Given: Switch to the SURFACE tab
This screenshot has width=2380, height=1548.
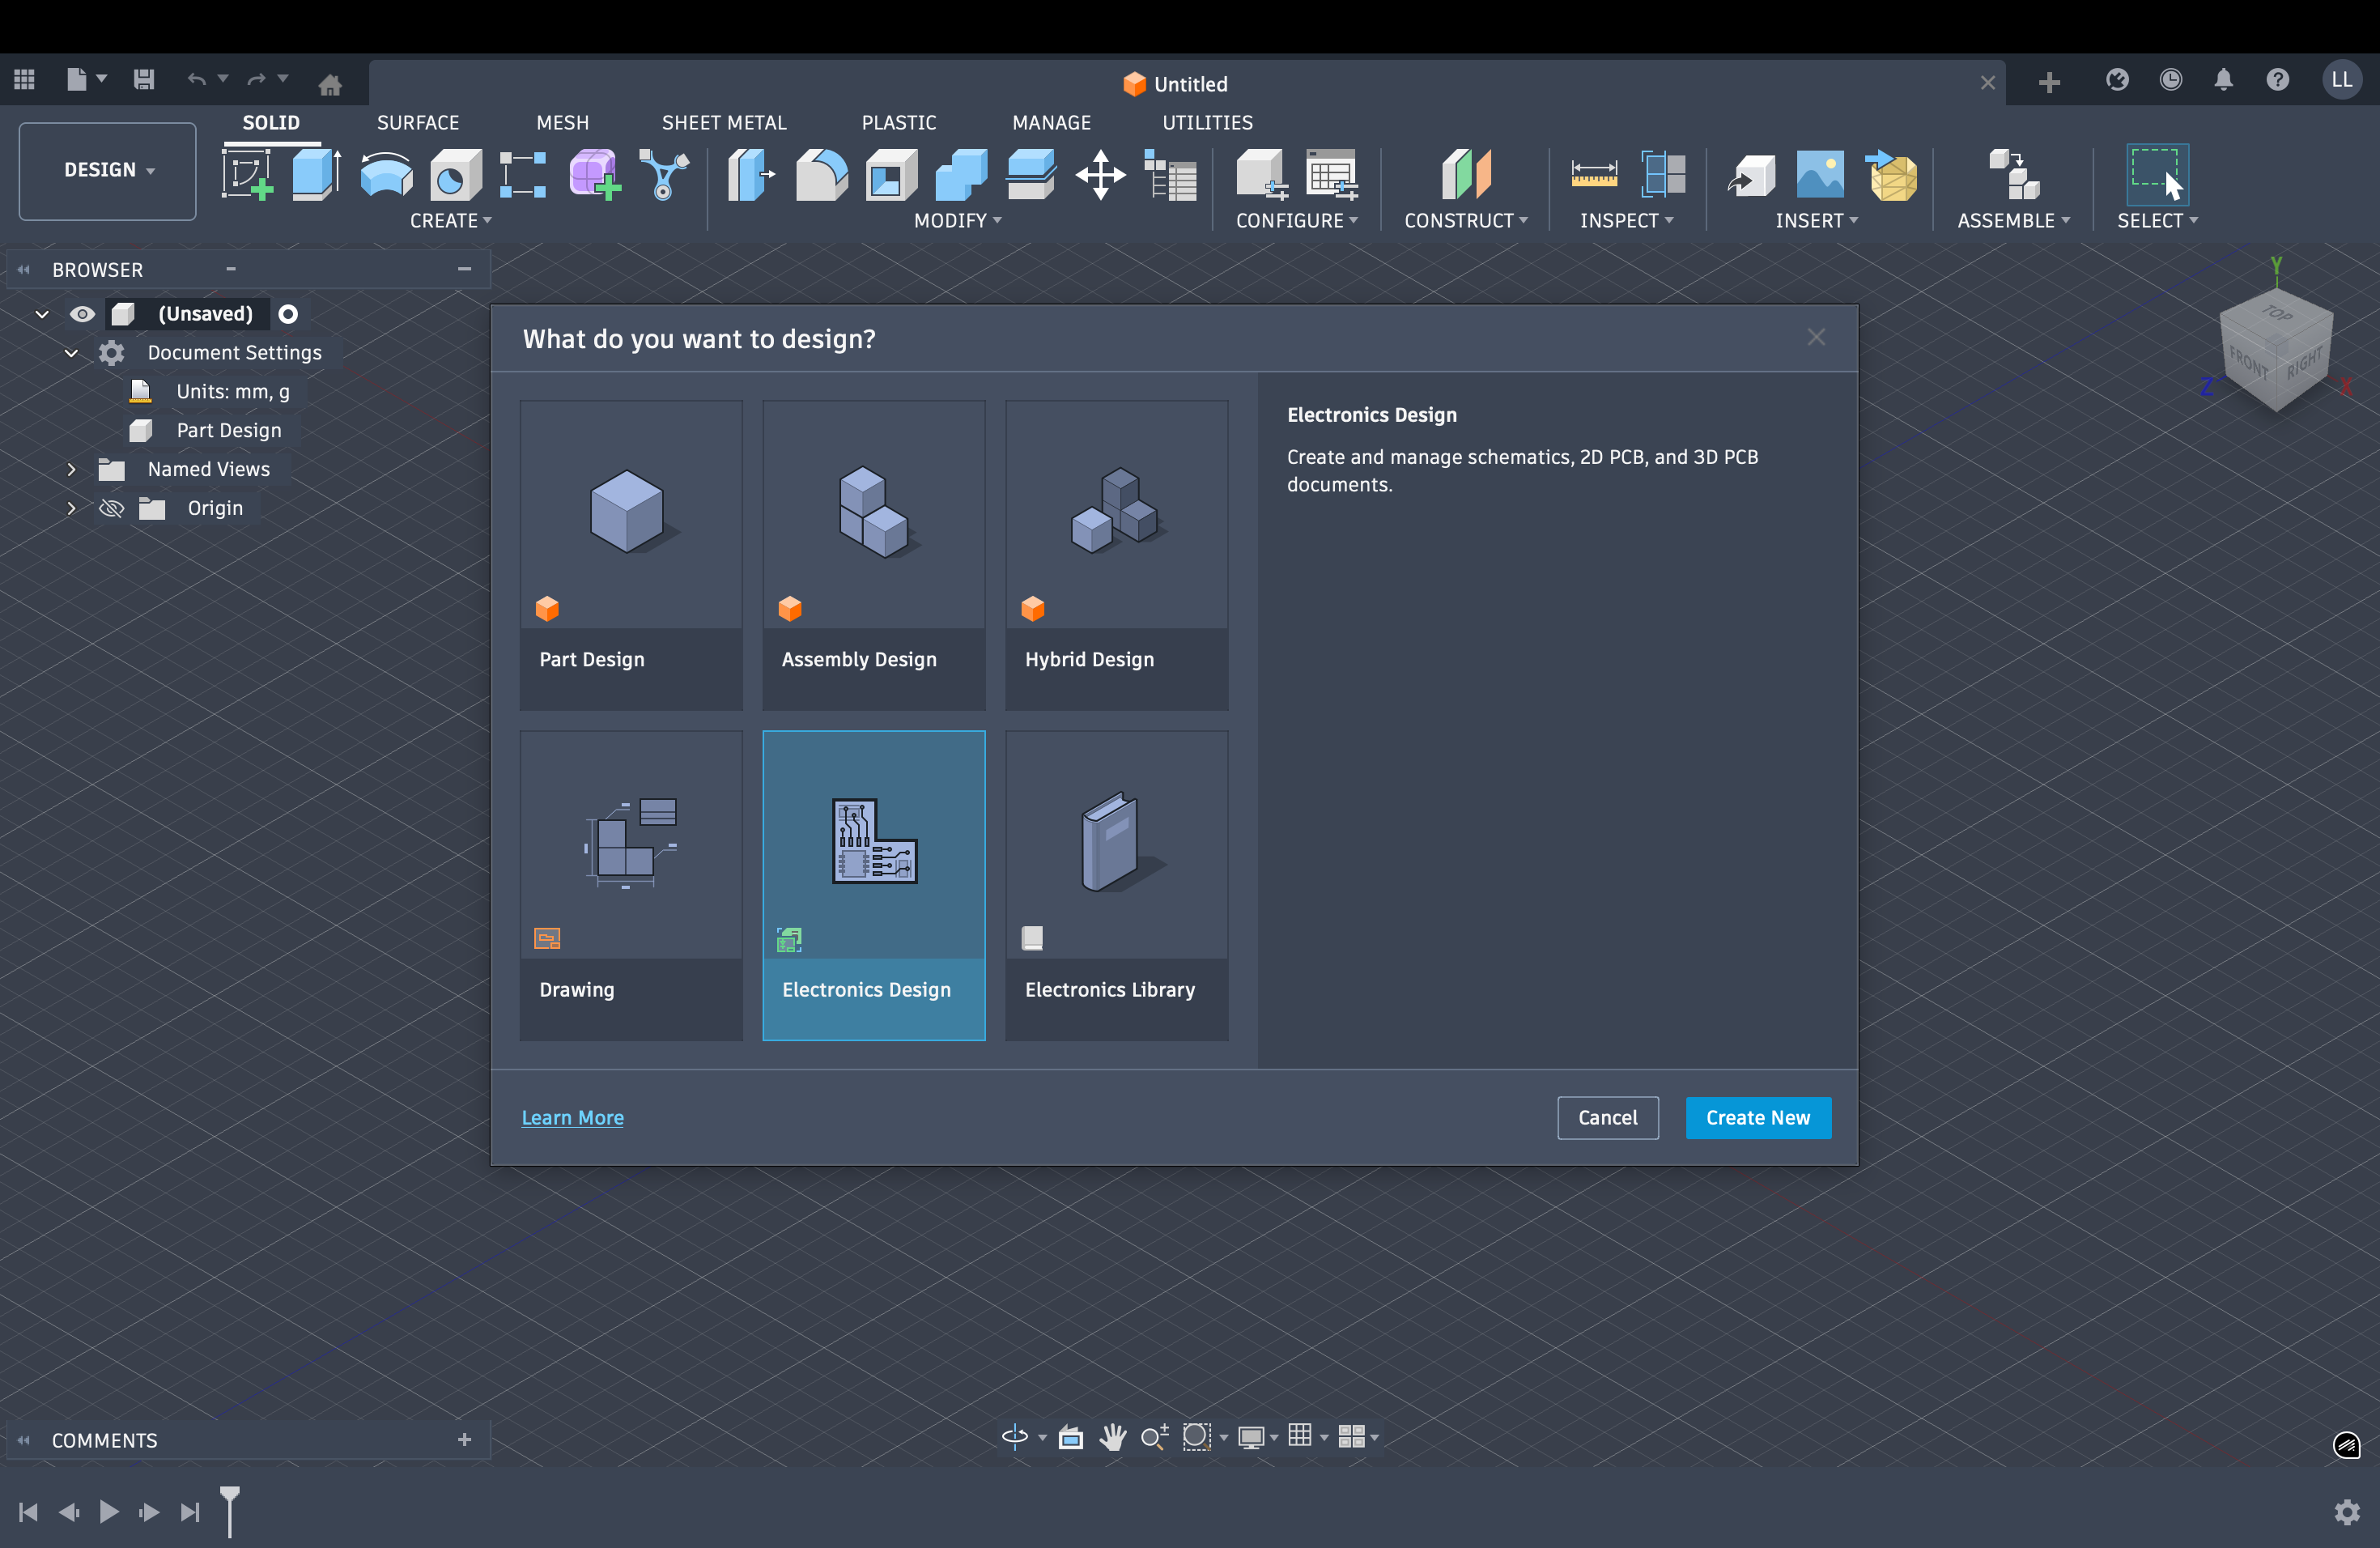Looking at the screenshot, I should tap(418, 122).
